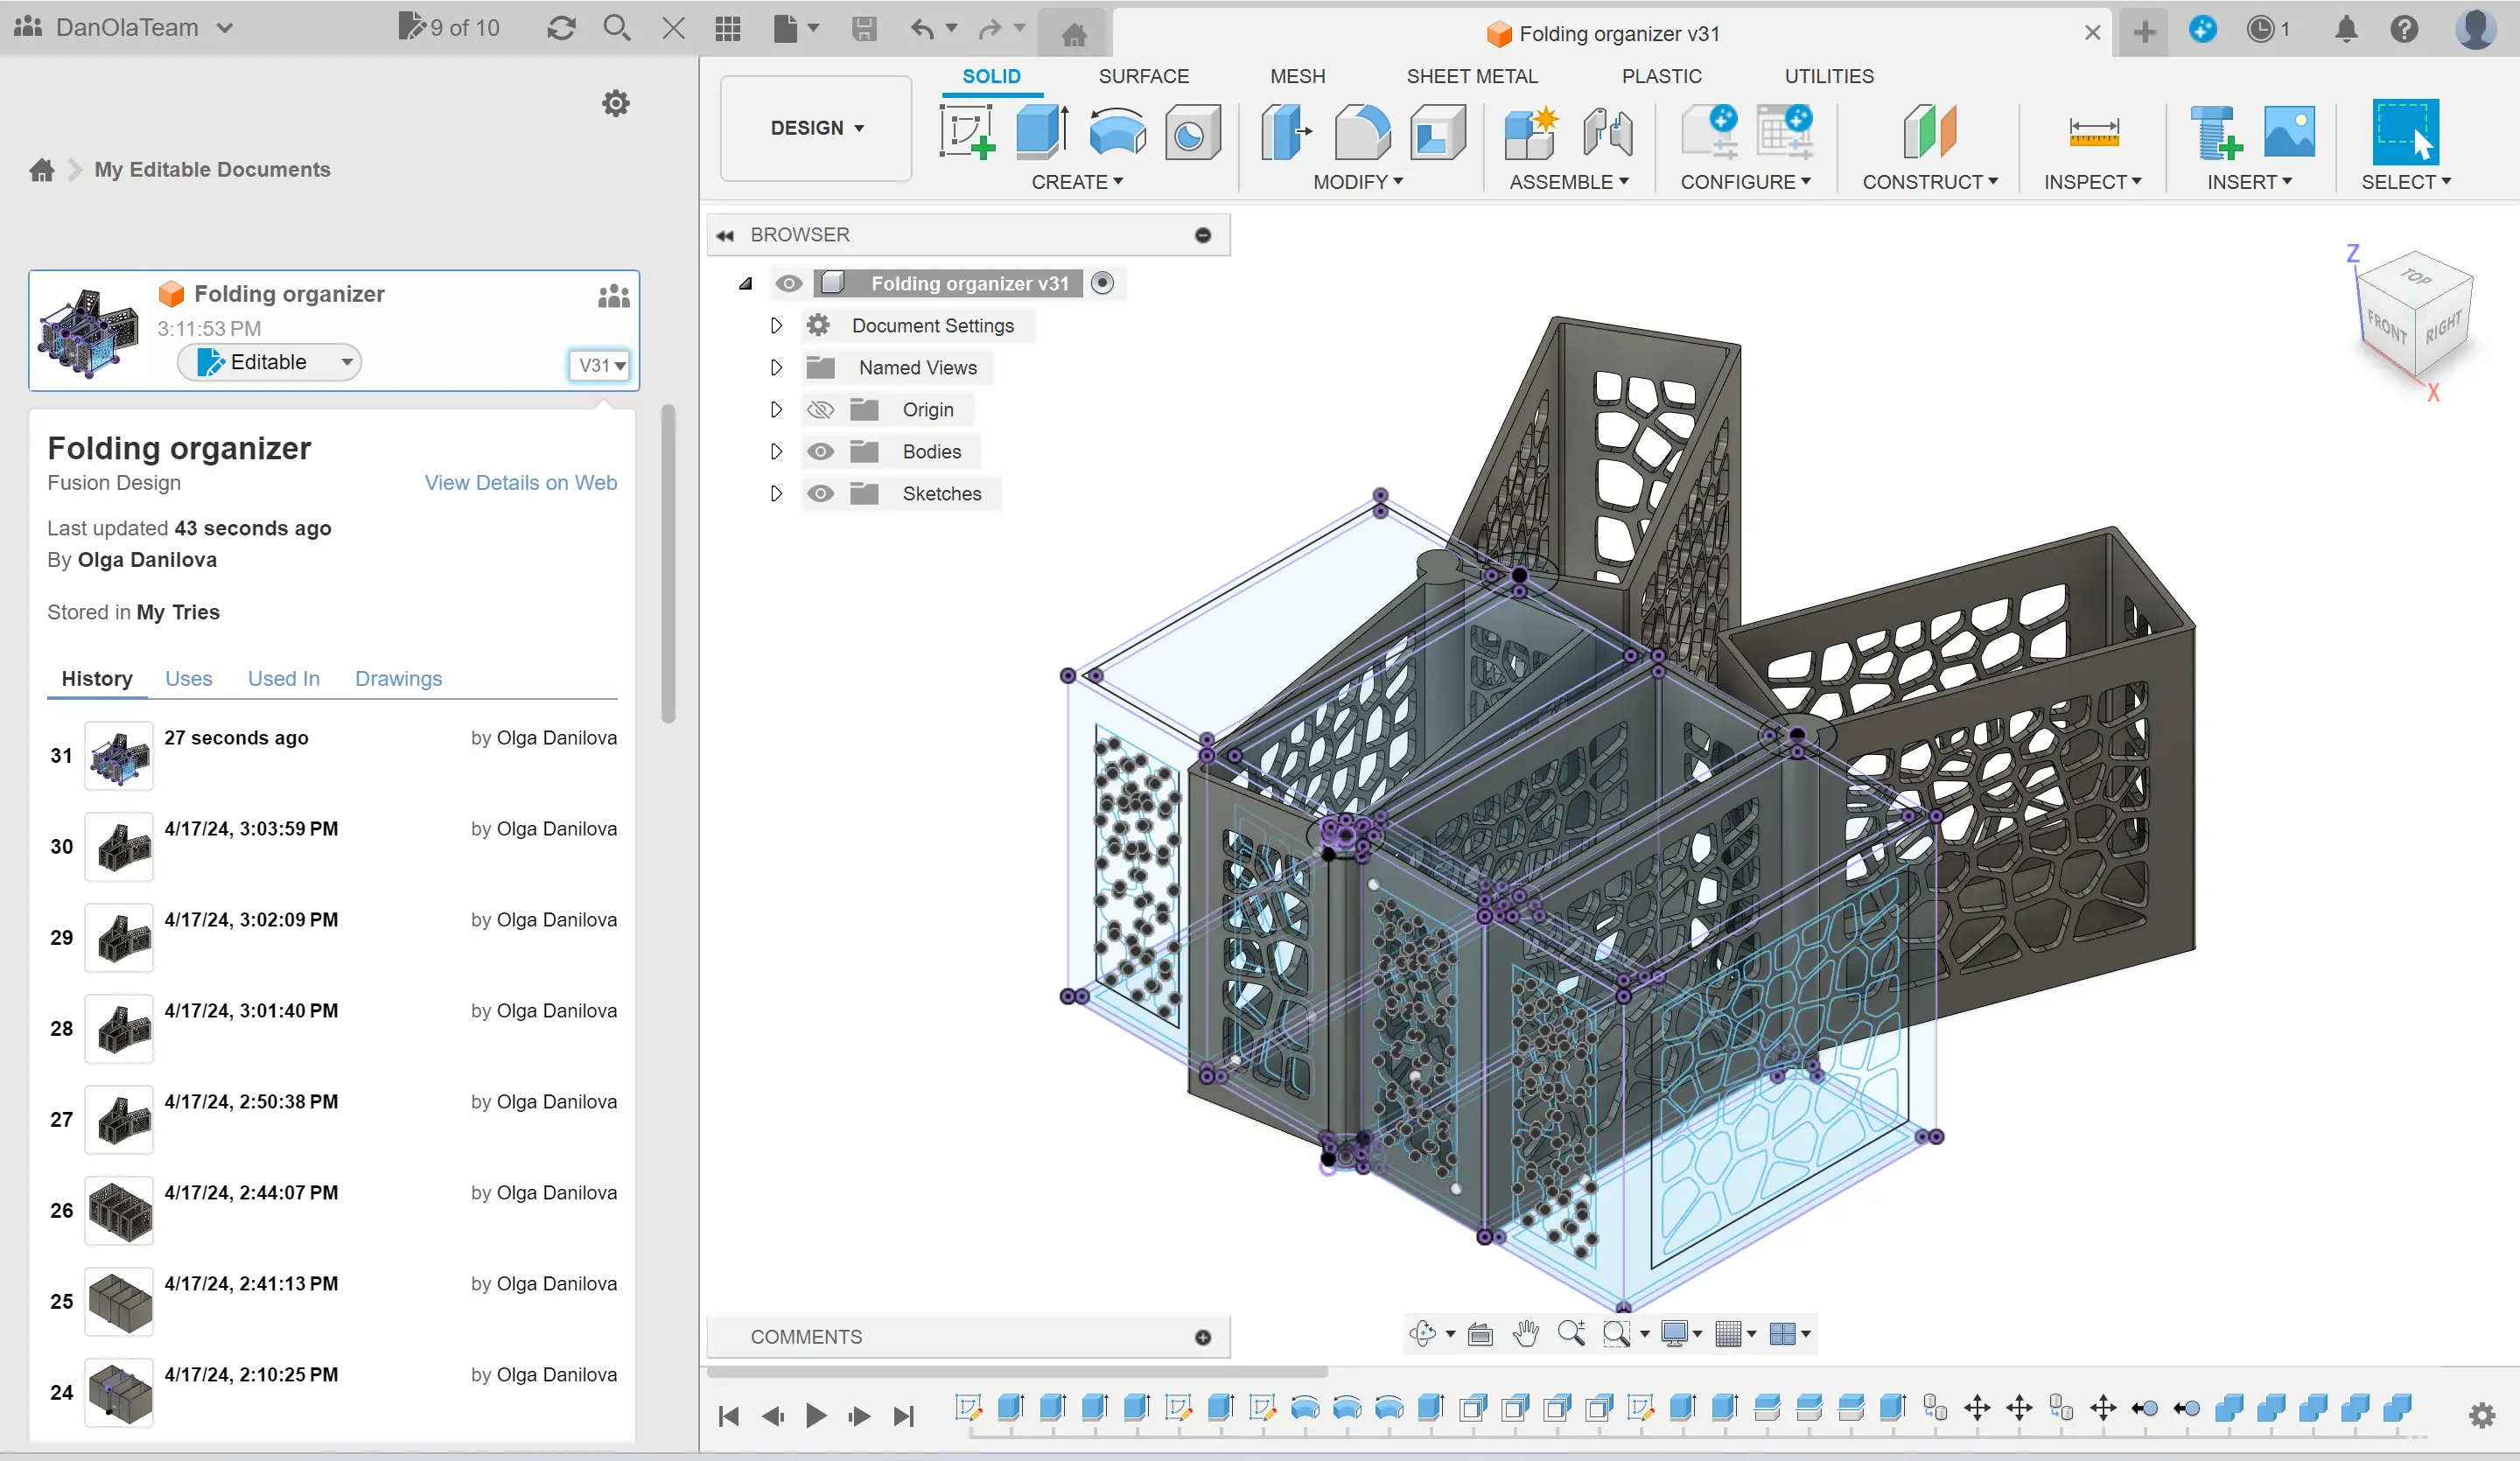This screenshot has height=1461, width=2520.
Task: Click the Undo arrow
Action: coord(921,28)
